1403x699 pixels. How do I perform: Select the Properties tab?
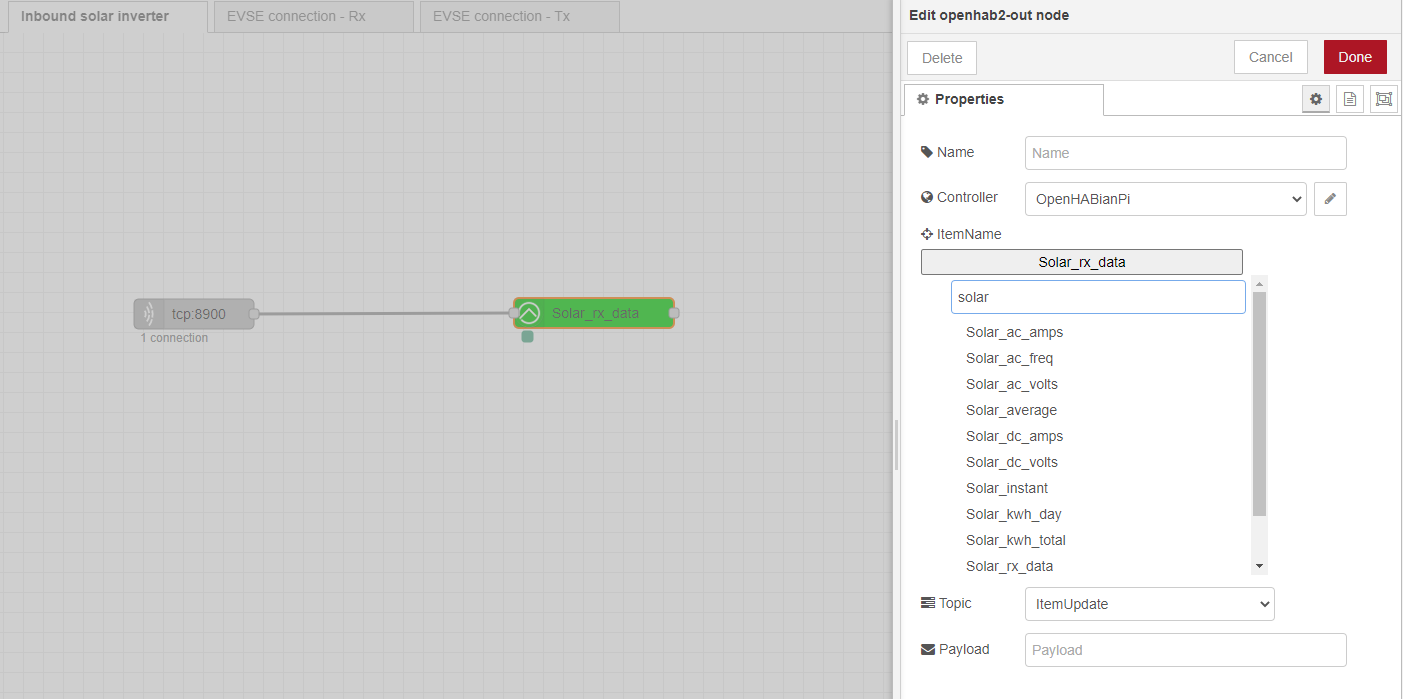click(1004, 99)
